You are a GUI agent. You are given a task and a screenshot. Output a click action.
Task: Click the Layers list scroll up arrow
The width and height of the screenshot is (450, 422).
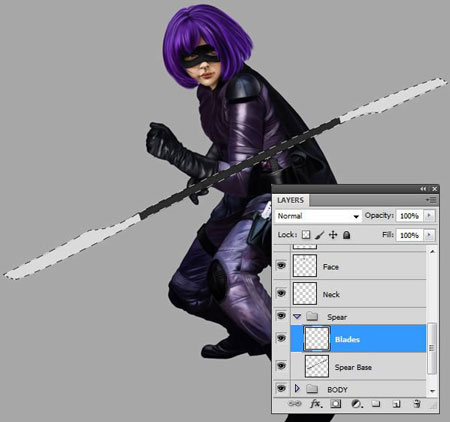pyautogui.click(x=432, y=251)
